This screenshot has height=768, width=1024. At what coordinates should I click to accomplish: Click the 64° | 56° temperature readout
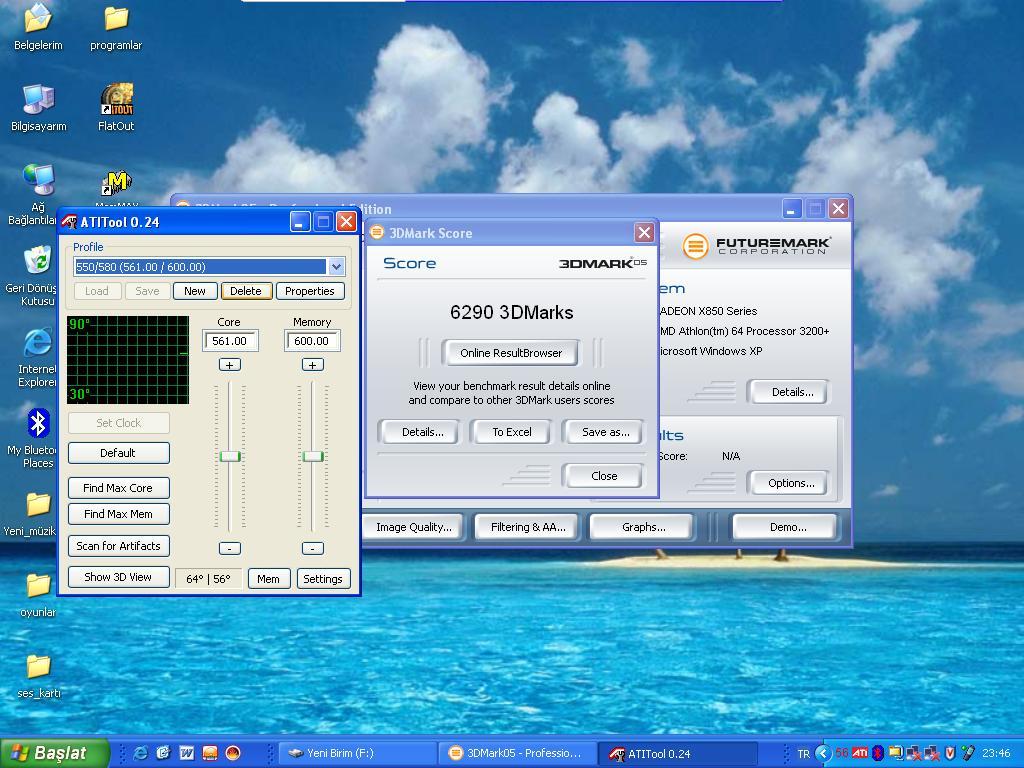pos(208,579)
